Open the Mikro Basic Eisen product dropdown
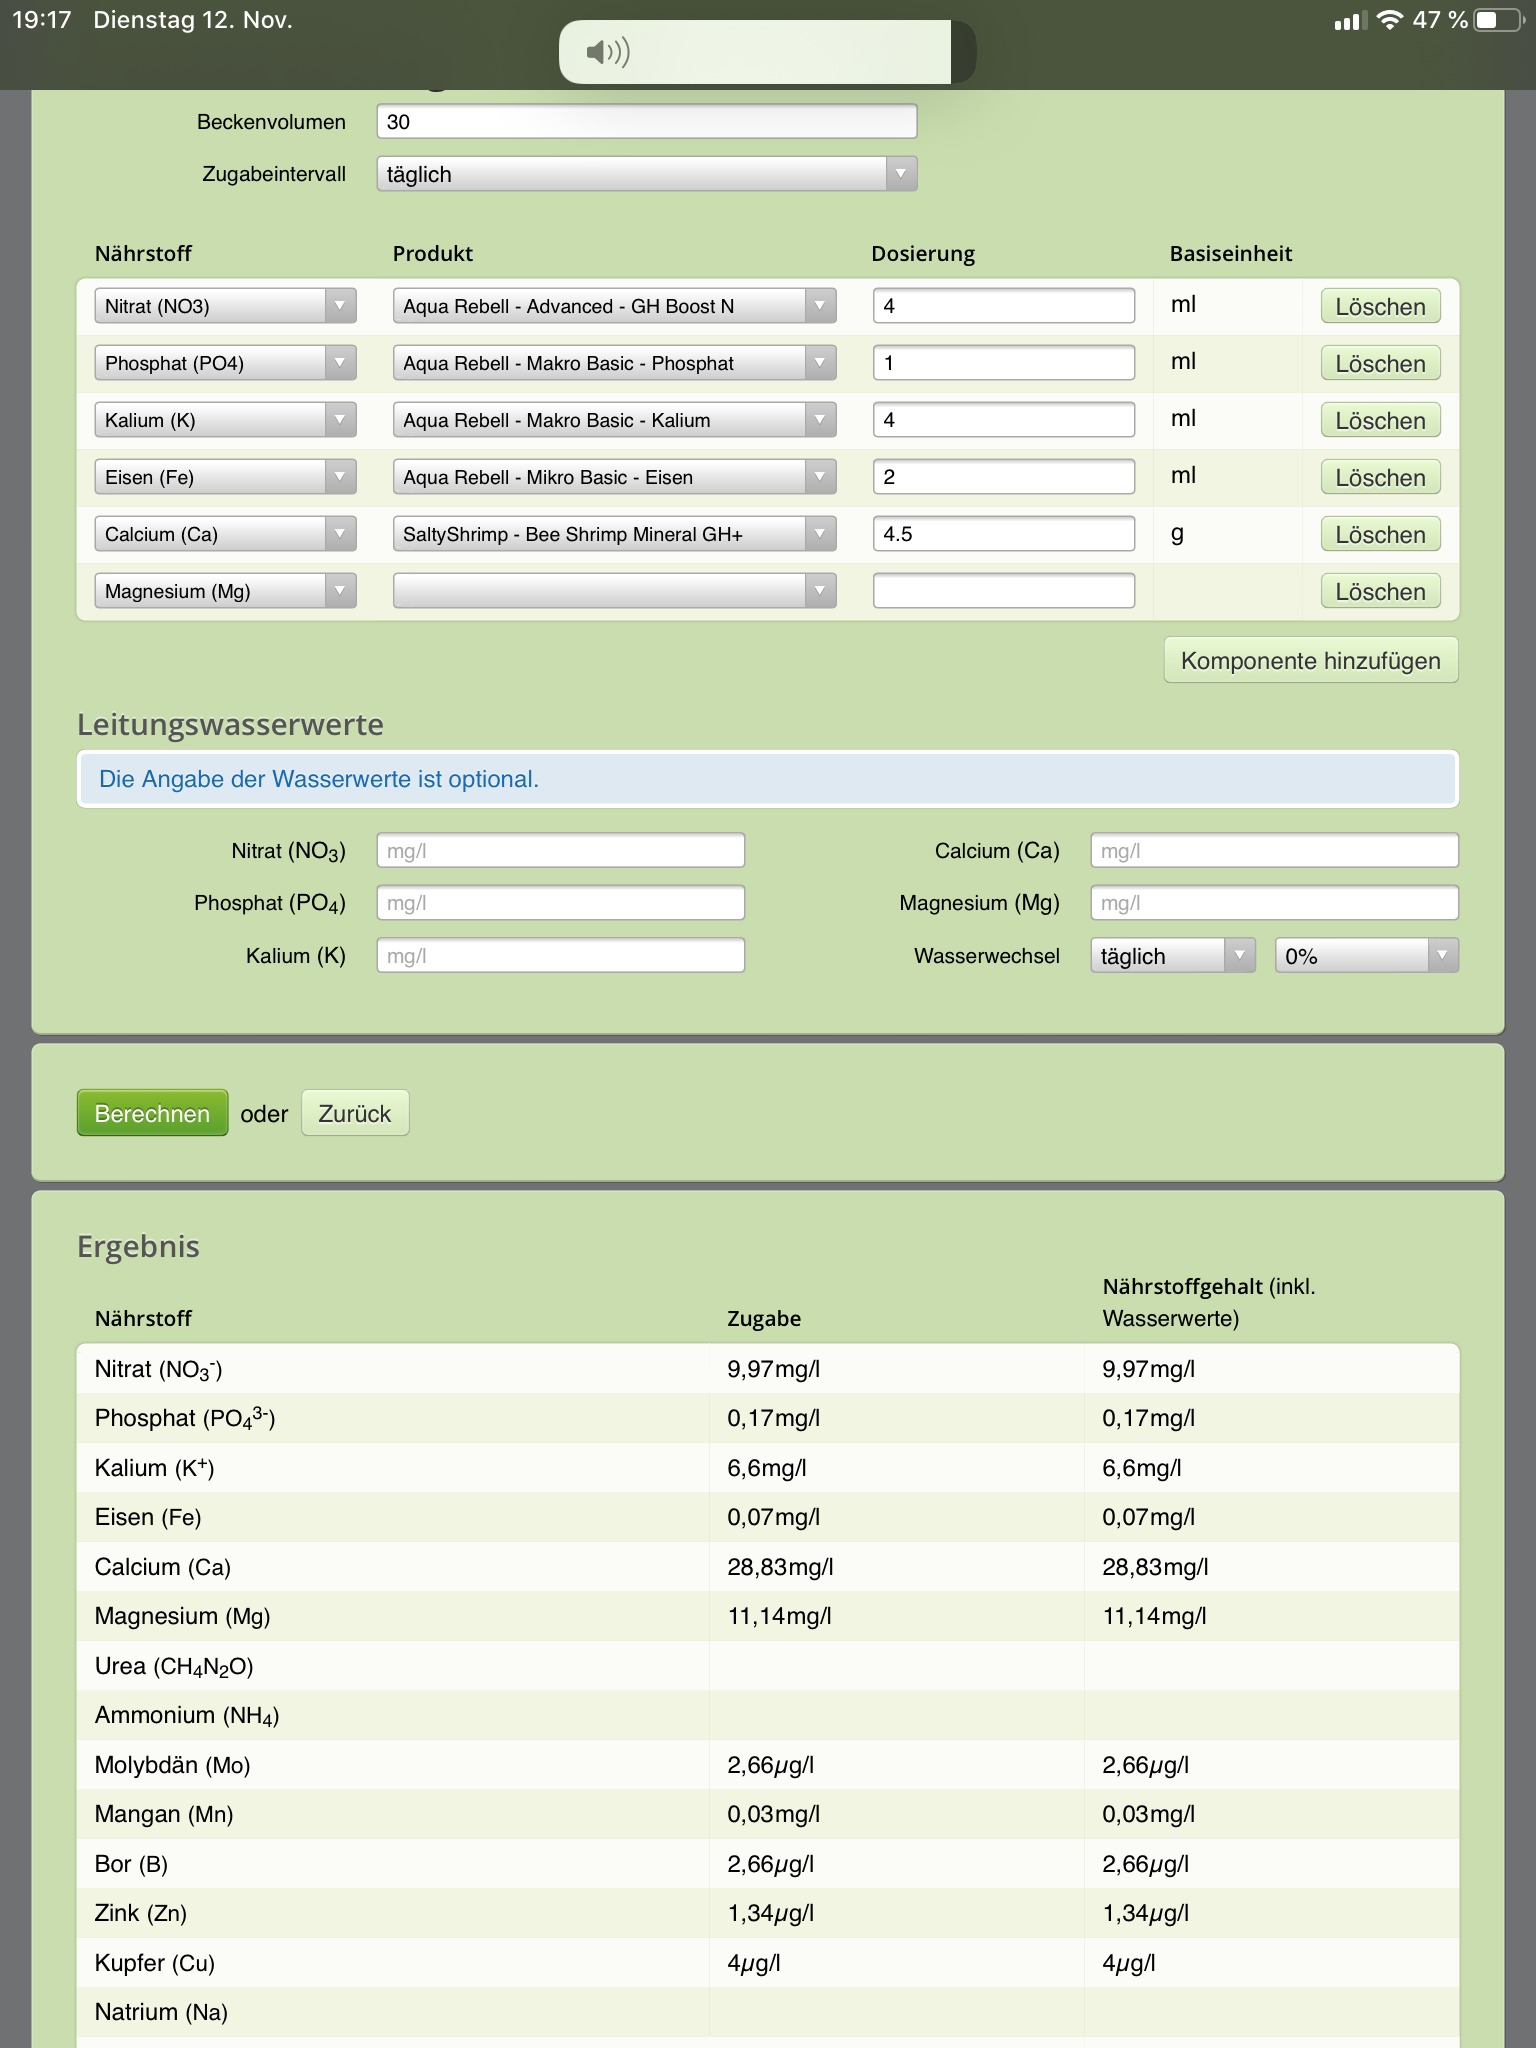1536x2048 pixels. point(614,477)
